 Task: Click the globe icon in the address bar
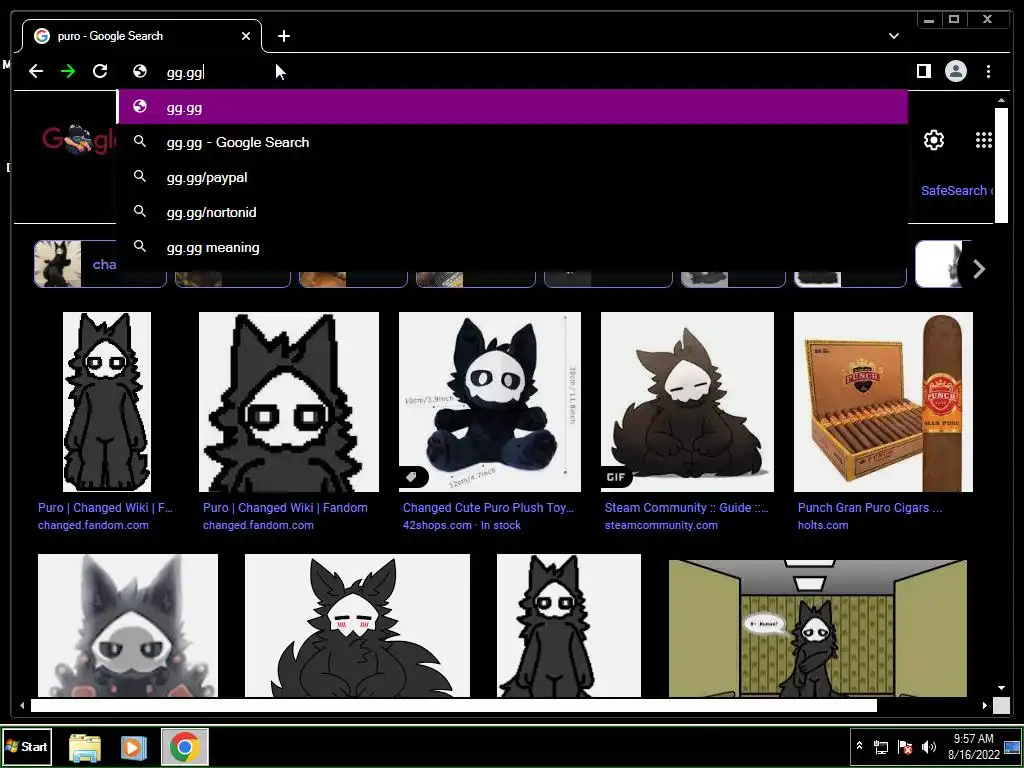click(x=140, y=71)
